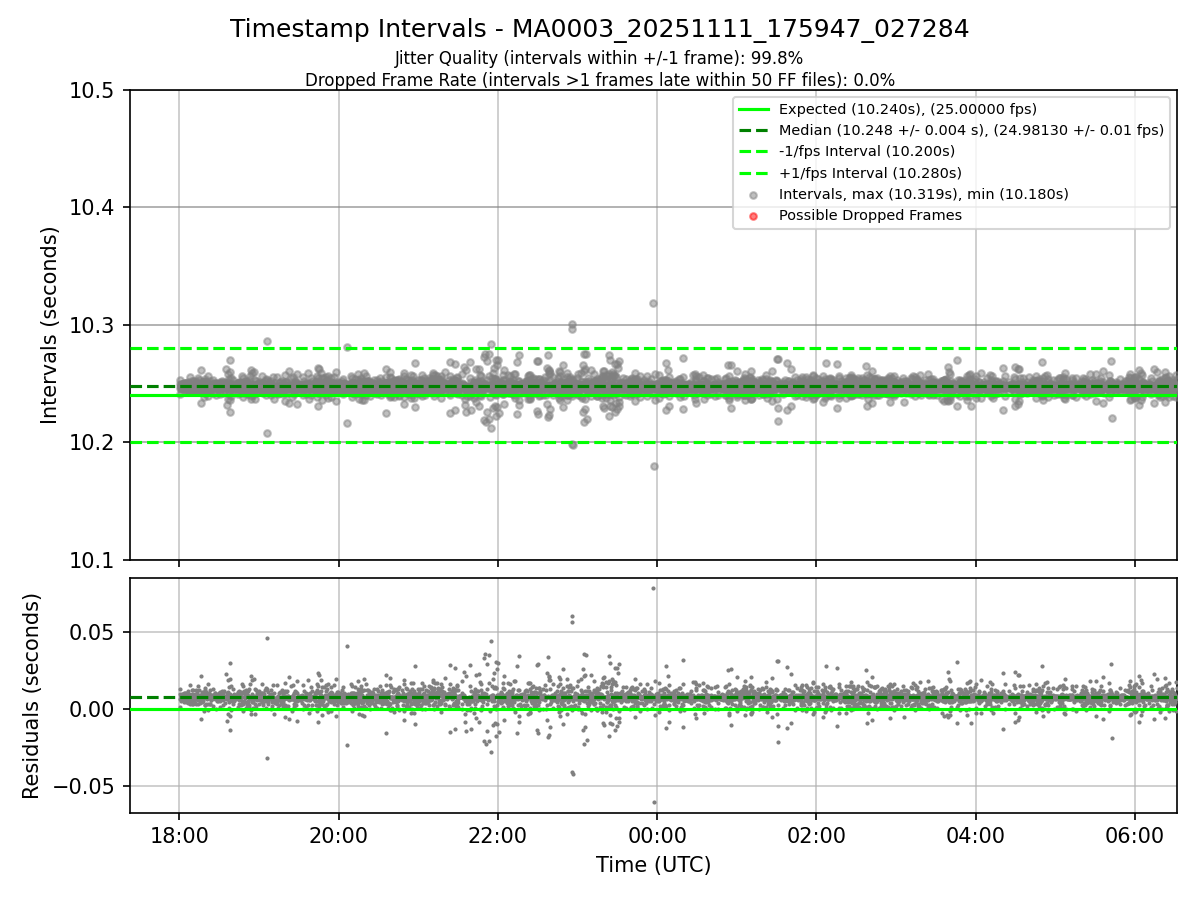Click the 'Residuals (seconds)' y-axis label
1200x900 pixels.
tap(32, 696)
